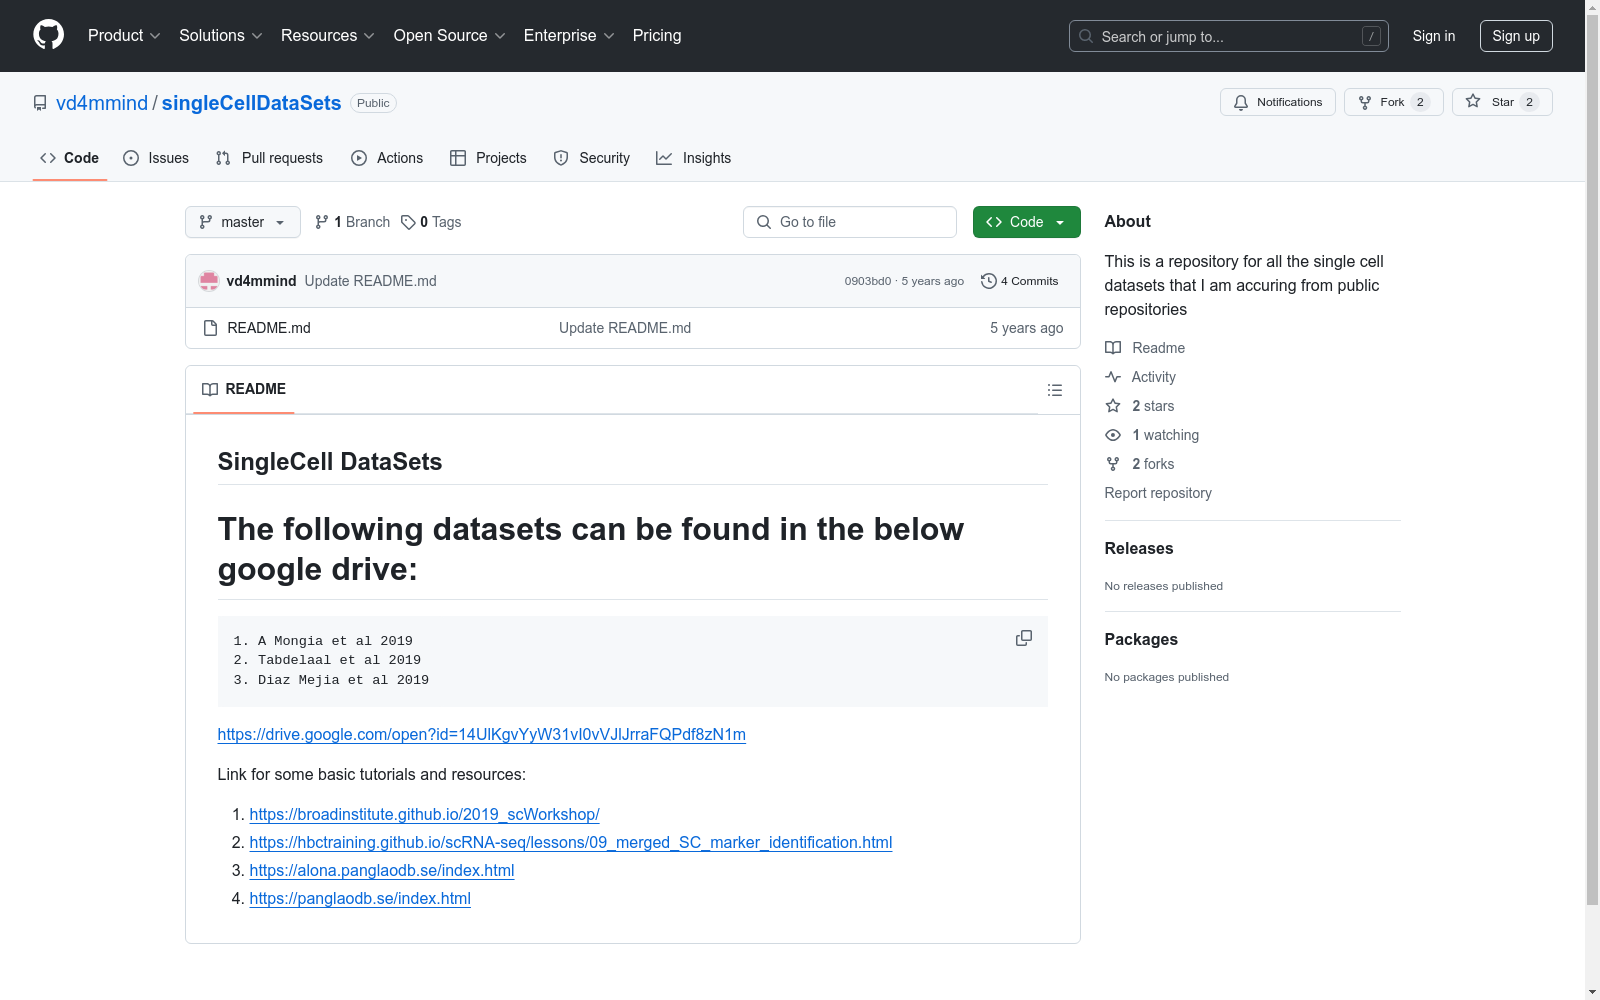The image size is (1600, 1000).
Task: Star this repository
Action: 1502,102
